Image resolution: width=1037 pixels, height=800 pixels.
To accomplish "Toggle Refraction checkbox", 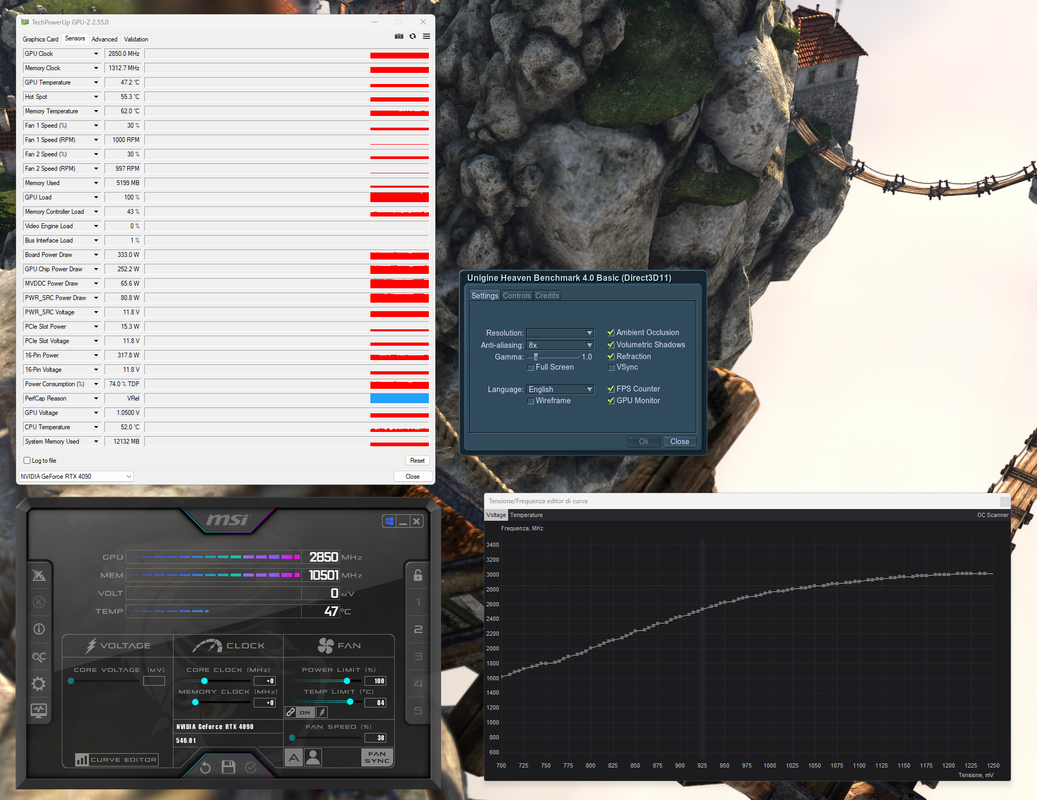I will click(x=611, y=356).
